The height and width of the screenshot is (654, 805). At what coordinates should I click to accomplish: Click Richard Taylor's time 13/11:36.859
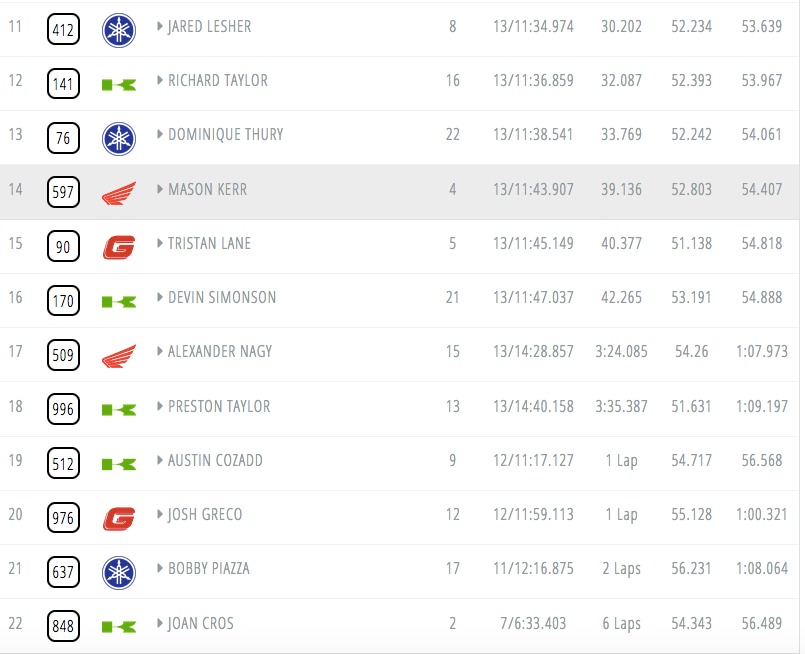533,81
